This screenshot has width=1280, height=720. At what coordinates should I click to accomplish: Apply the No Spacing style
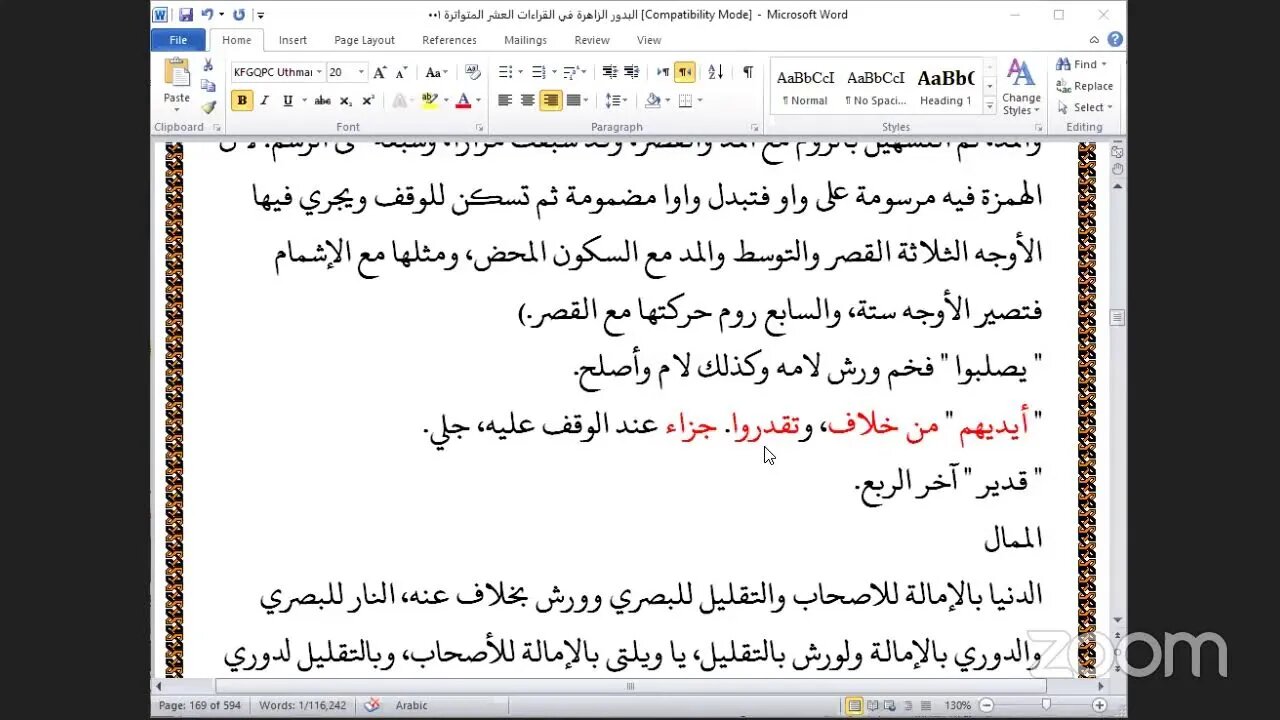[x=875, y=87]
